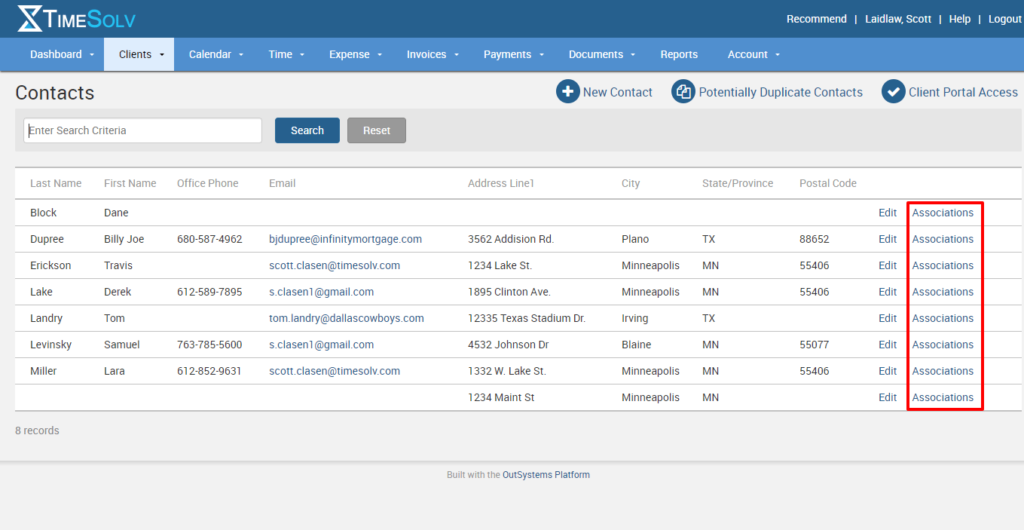This screenshot has height=530, width=1024.
Task: Click the Logout link
Action: click(1005, 19)
